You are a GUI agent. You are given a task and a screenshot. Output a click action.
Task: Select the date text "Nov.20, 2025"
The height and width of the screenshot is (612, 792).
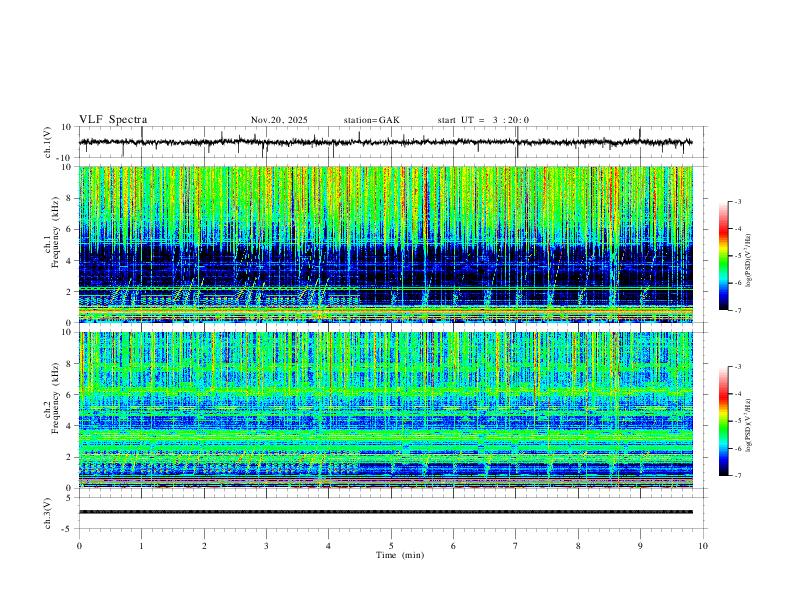279,120
